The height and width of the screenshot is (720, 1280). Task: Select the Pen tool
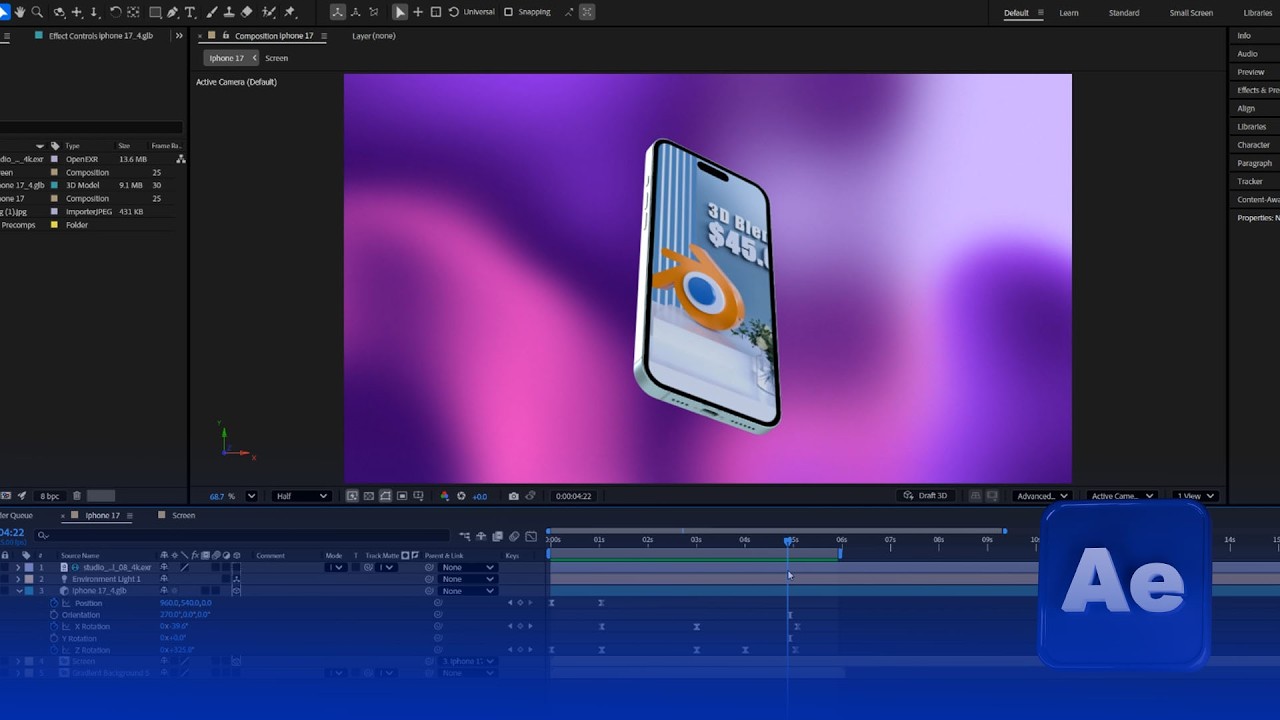tap(173, 12)
